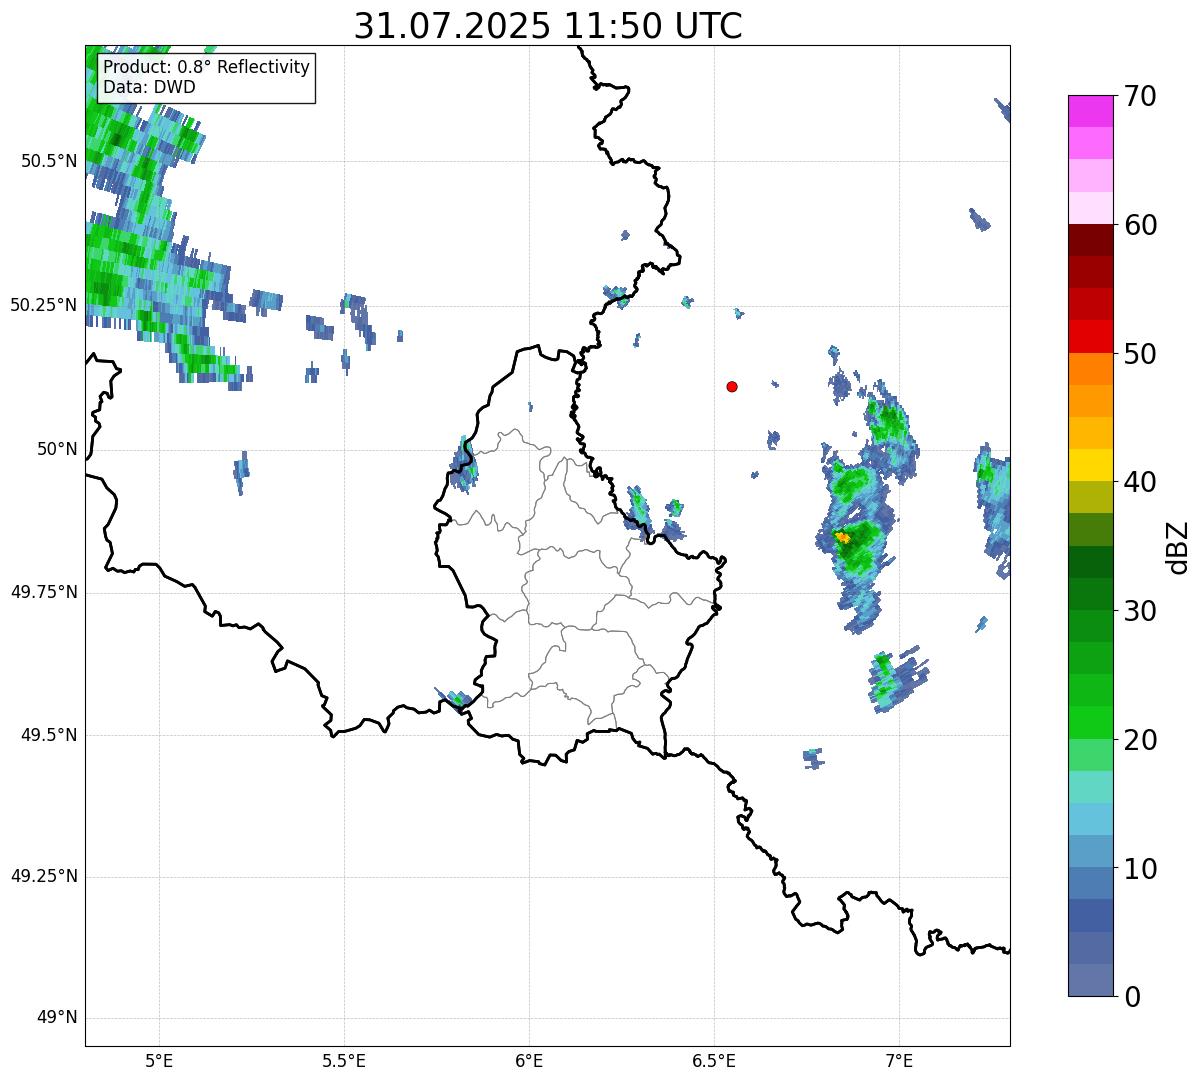Click the red dot marker on the map
1202x1081 pixels.
(732, 386)
